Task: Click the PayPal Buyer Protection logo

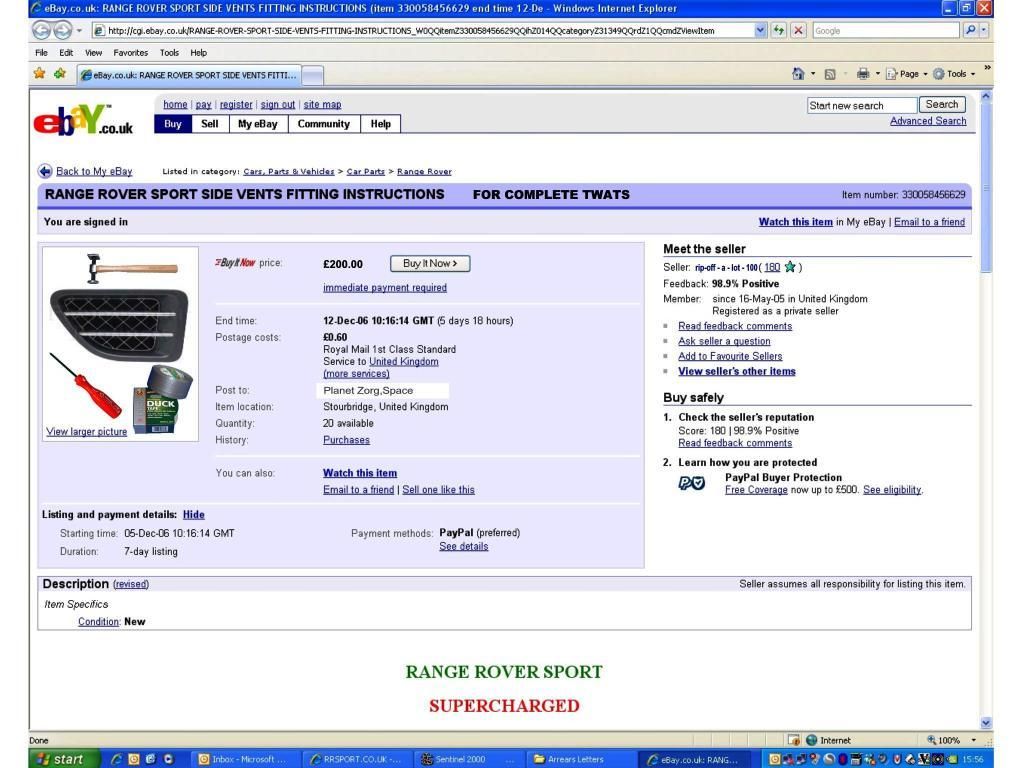Action: [x=691, y=483]
